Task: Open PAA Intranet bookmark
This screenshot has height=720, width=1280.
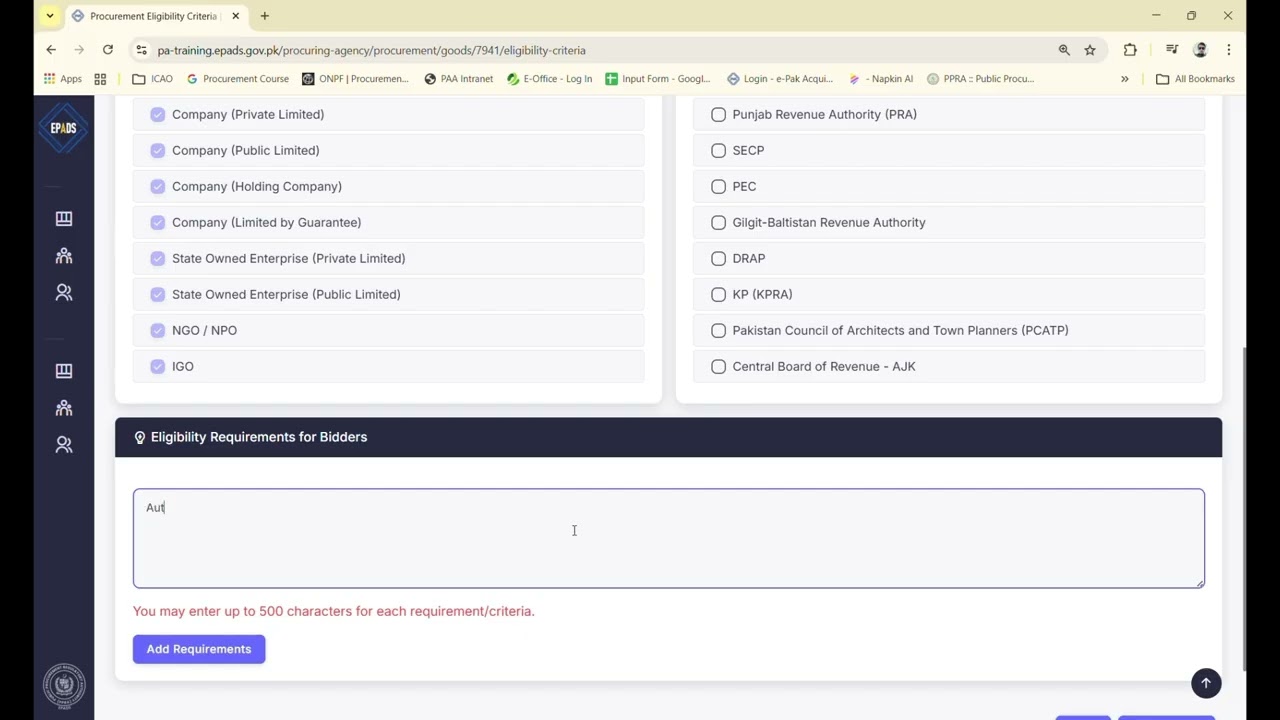Action: pyautogui.click(x=458, y=79)
